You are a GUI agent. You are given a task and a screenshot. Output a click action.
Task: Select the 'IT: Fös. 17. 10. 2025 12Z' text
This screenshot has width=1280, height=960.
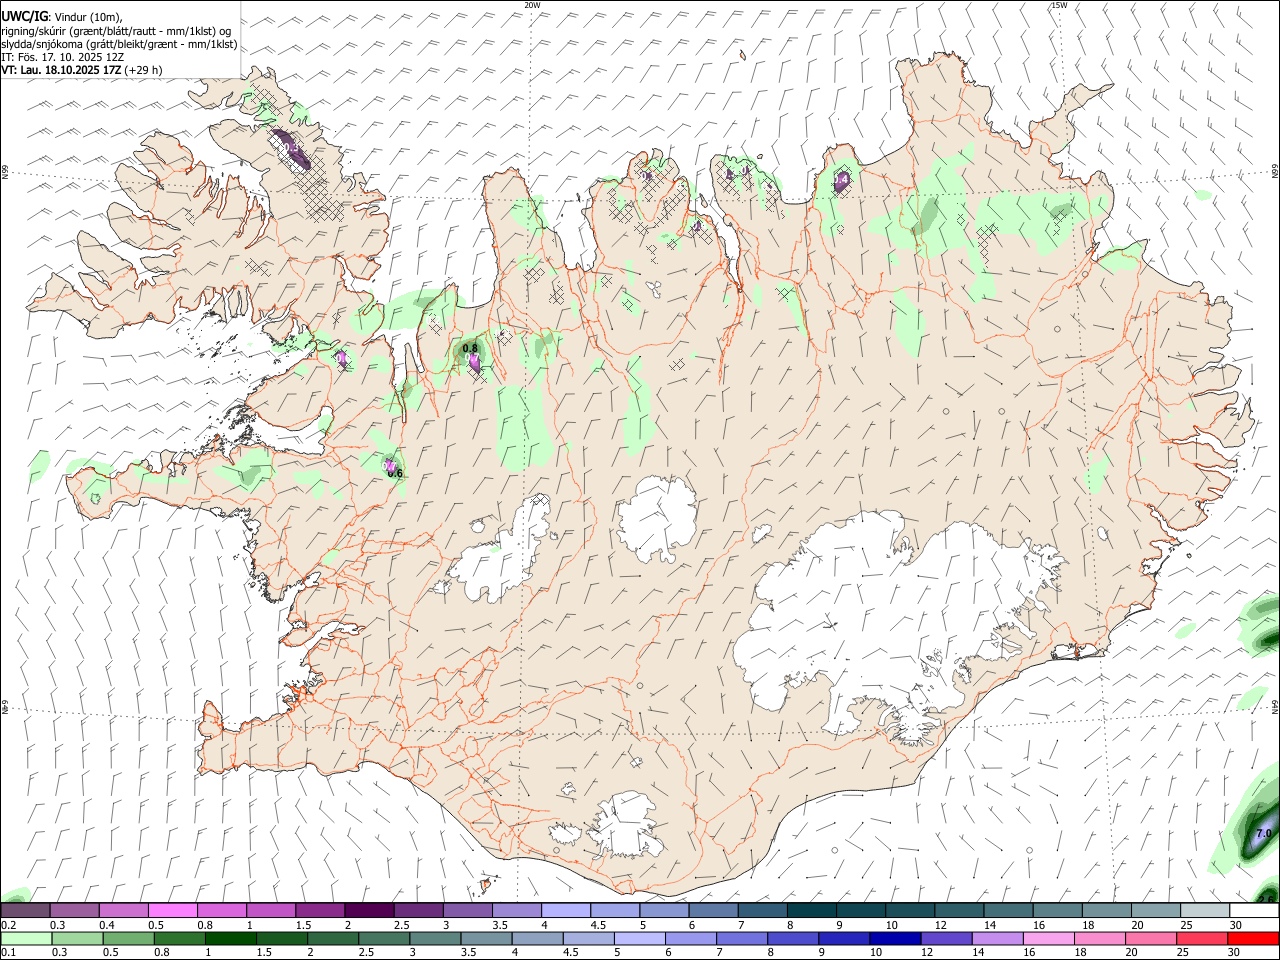pyautogui.click(x=63, y=57)
